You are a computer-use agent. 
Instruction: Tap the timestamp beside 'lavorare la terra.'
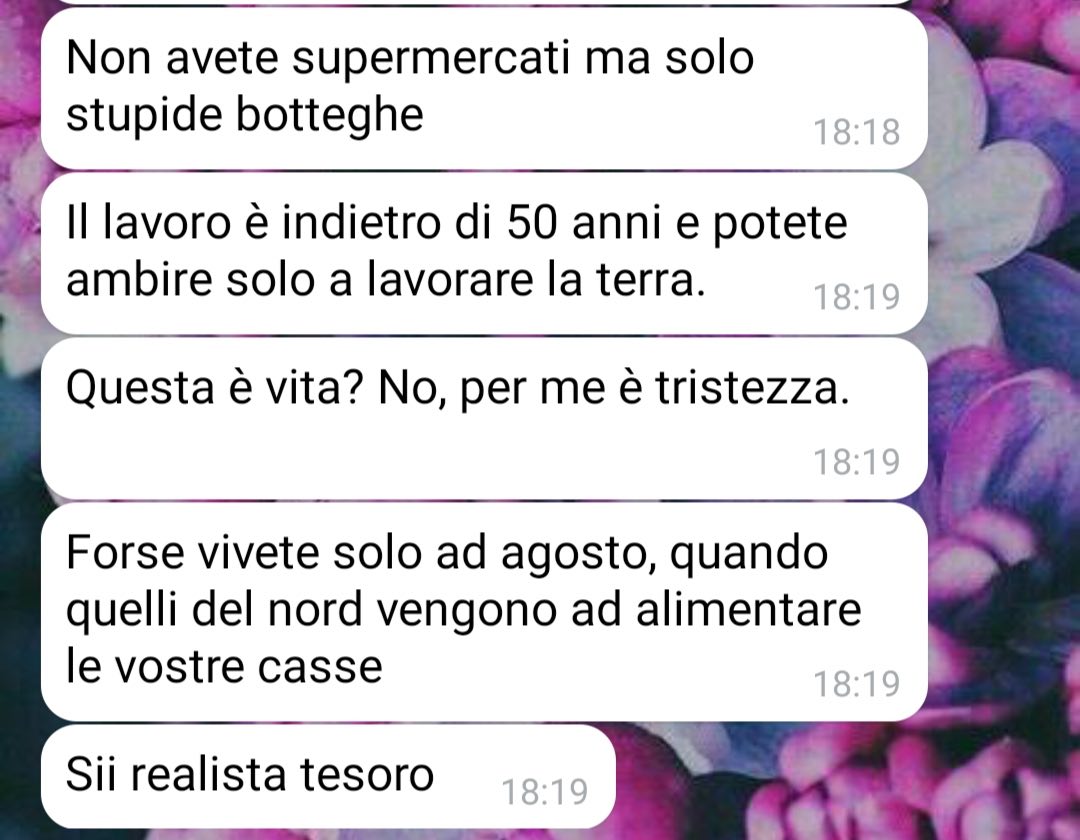point(856,297)
